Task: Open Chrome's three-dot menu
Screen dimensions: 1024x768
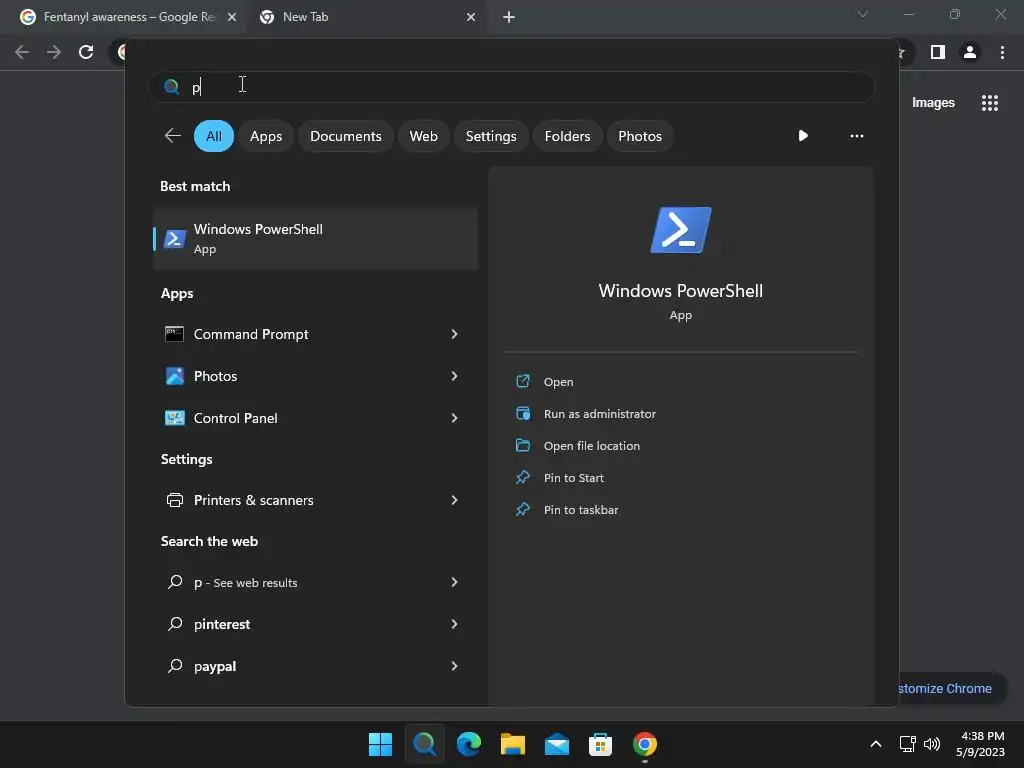Action: 1002,52
